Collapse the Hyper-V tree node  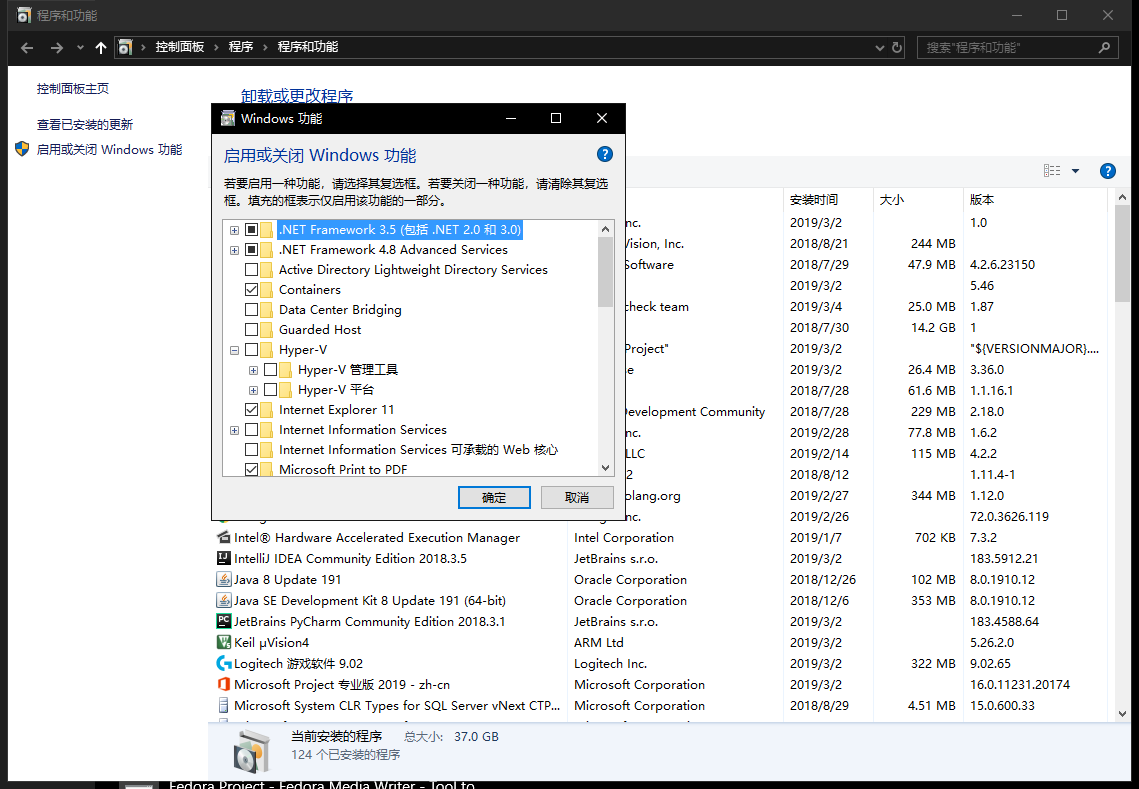pyautogui.click(x=235, y=350)
